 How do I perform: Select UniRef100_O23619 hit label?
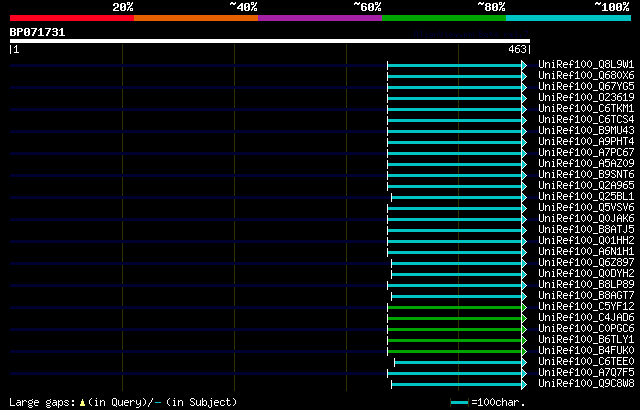point(586,98)
